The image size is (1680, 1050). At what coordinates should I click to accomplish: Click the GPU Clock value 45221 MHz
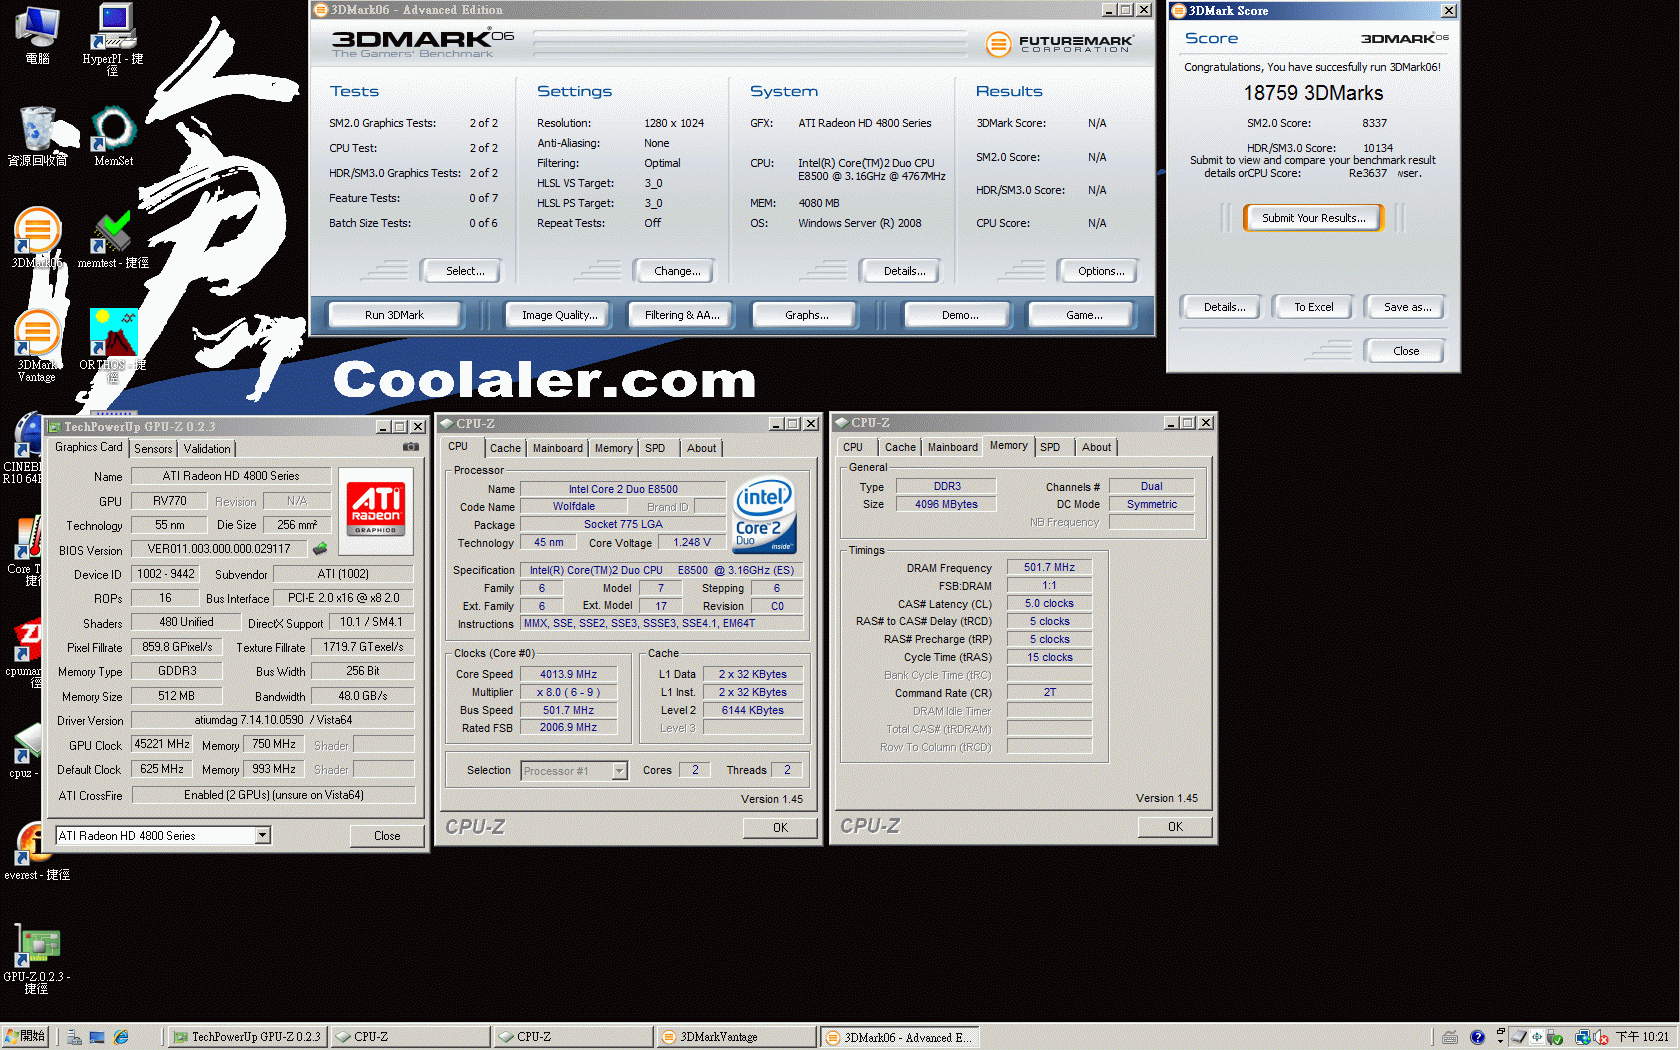[x=162, y=744]
